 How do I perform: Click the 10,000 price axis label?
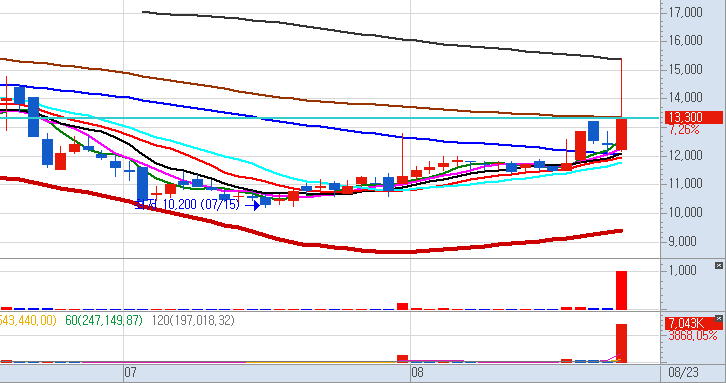click(685, 213)
